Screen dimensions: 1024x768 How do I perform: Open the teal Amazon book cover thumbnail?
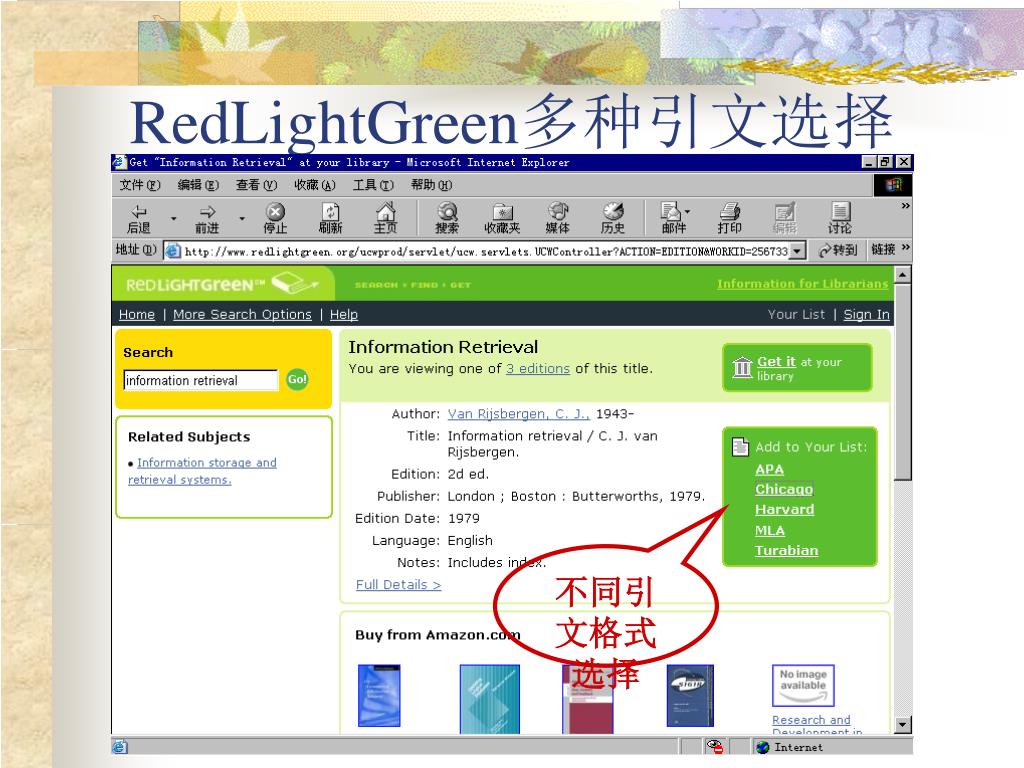pyautogui.click(x=490, y=699)
